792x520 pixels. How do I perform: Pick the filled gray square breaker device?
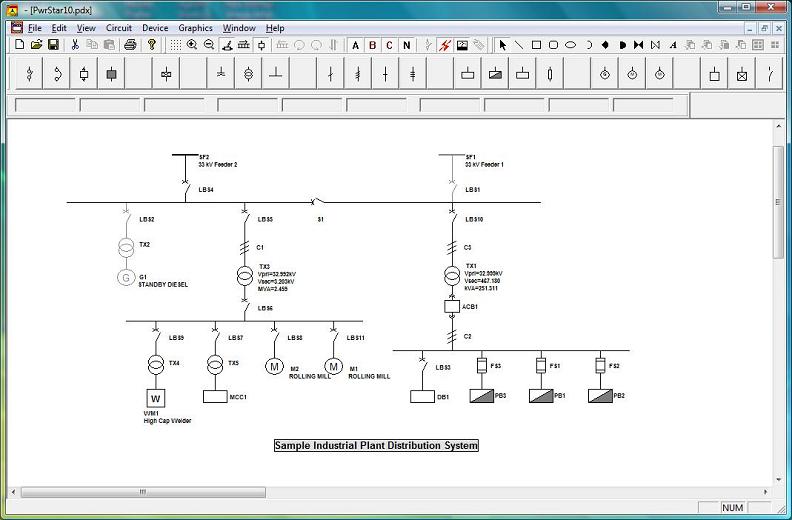[x=112, y=74]
